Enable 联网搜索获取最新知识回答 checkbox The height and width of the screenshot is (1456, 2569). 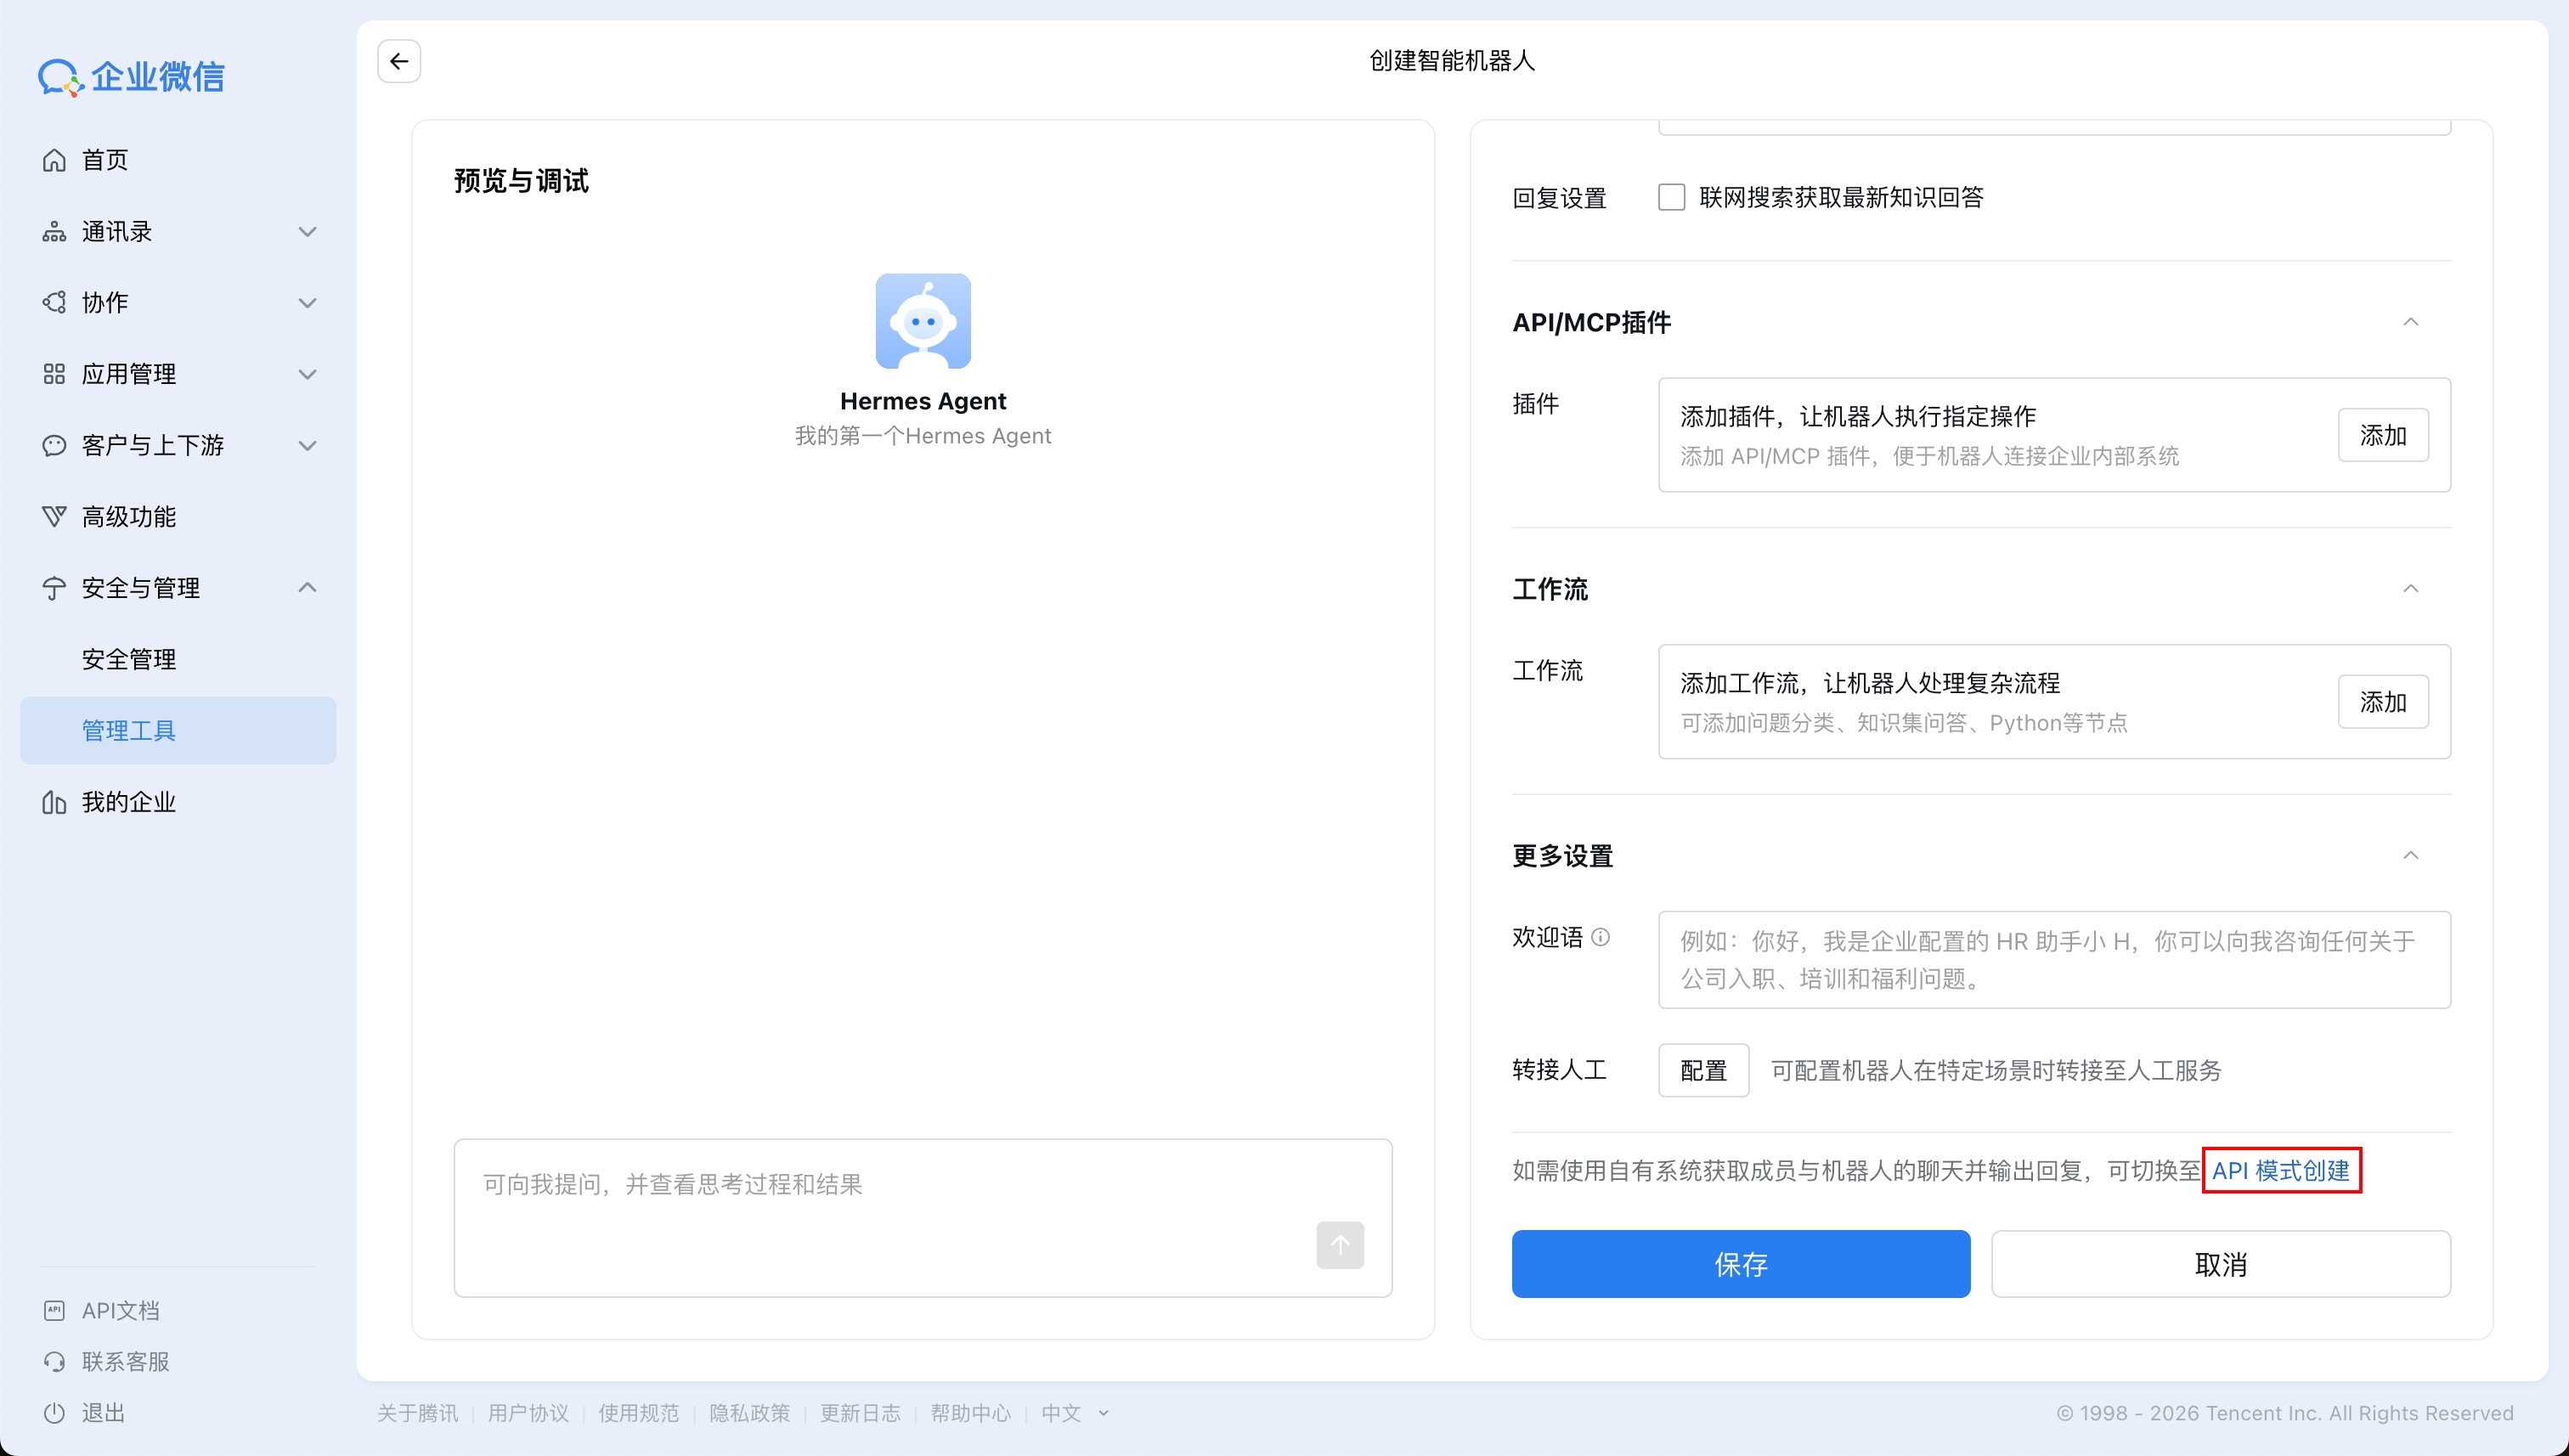pyautogui.click(x=1670, y=197)
